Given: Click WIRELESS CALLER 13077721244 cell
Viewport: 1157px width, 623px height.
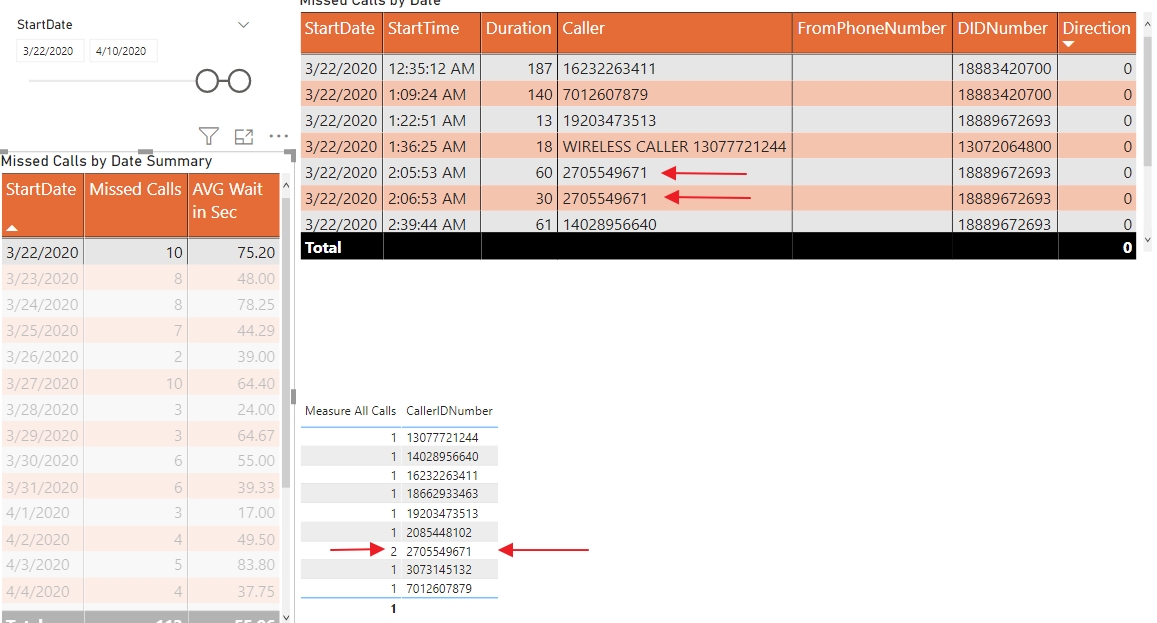Looking at the screenshot, I should point(674,146).
